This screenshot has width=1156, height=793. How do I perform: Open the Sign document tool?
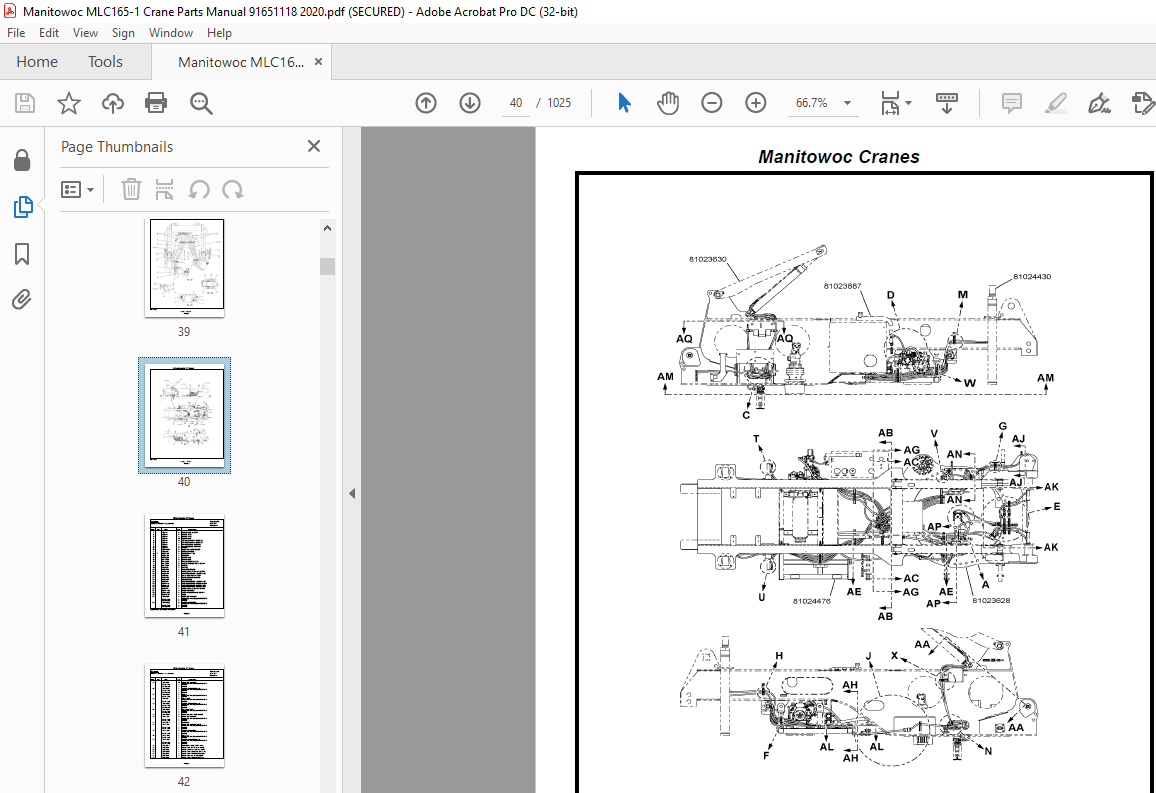tap(1099, 103)
